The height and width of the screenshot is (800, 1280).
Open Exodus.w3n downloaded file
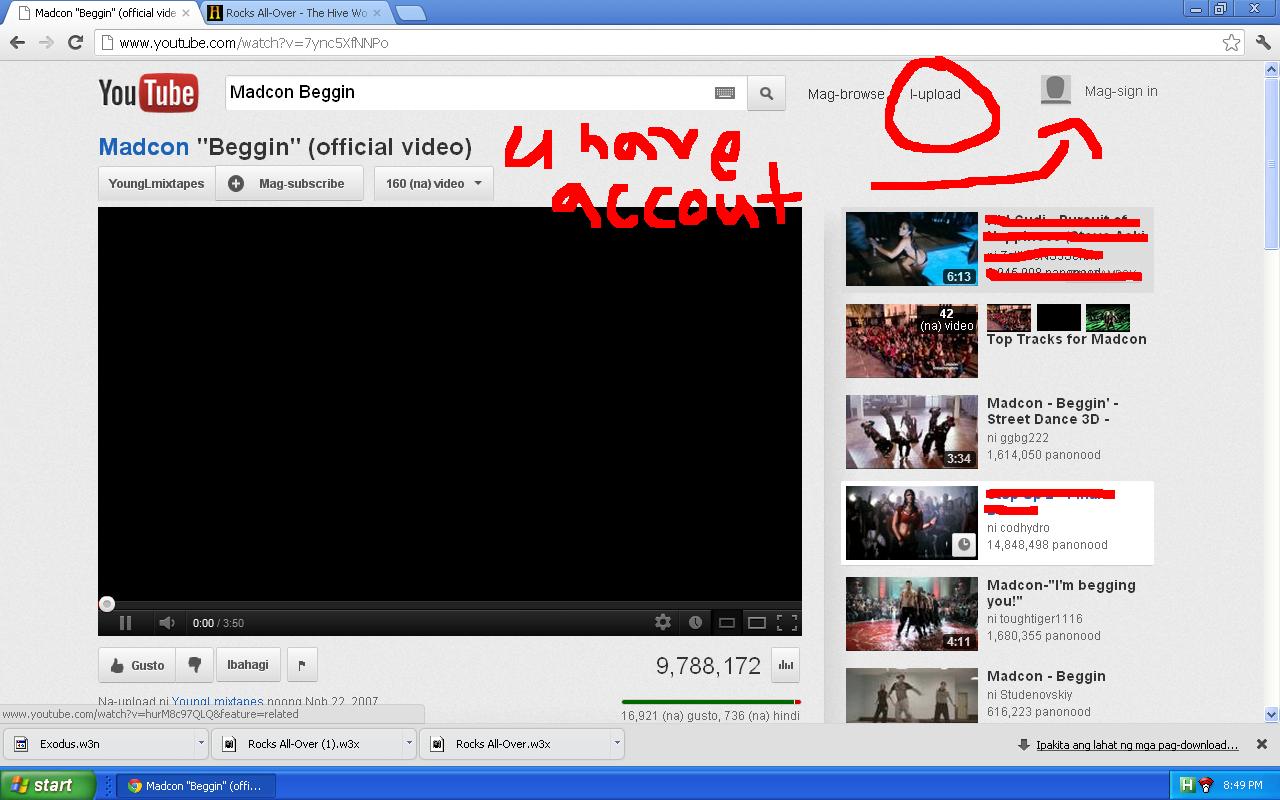(99, 744)
